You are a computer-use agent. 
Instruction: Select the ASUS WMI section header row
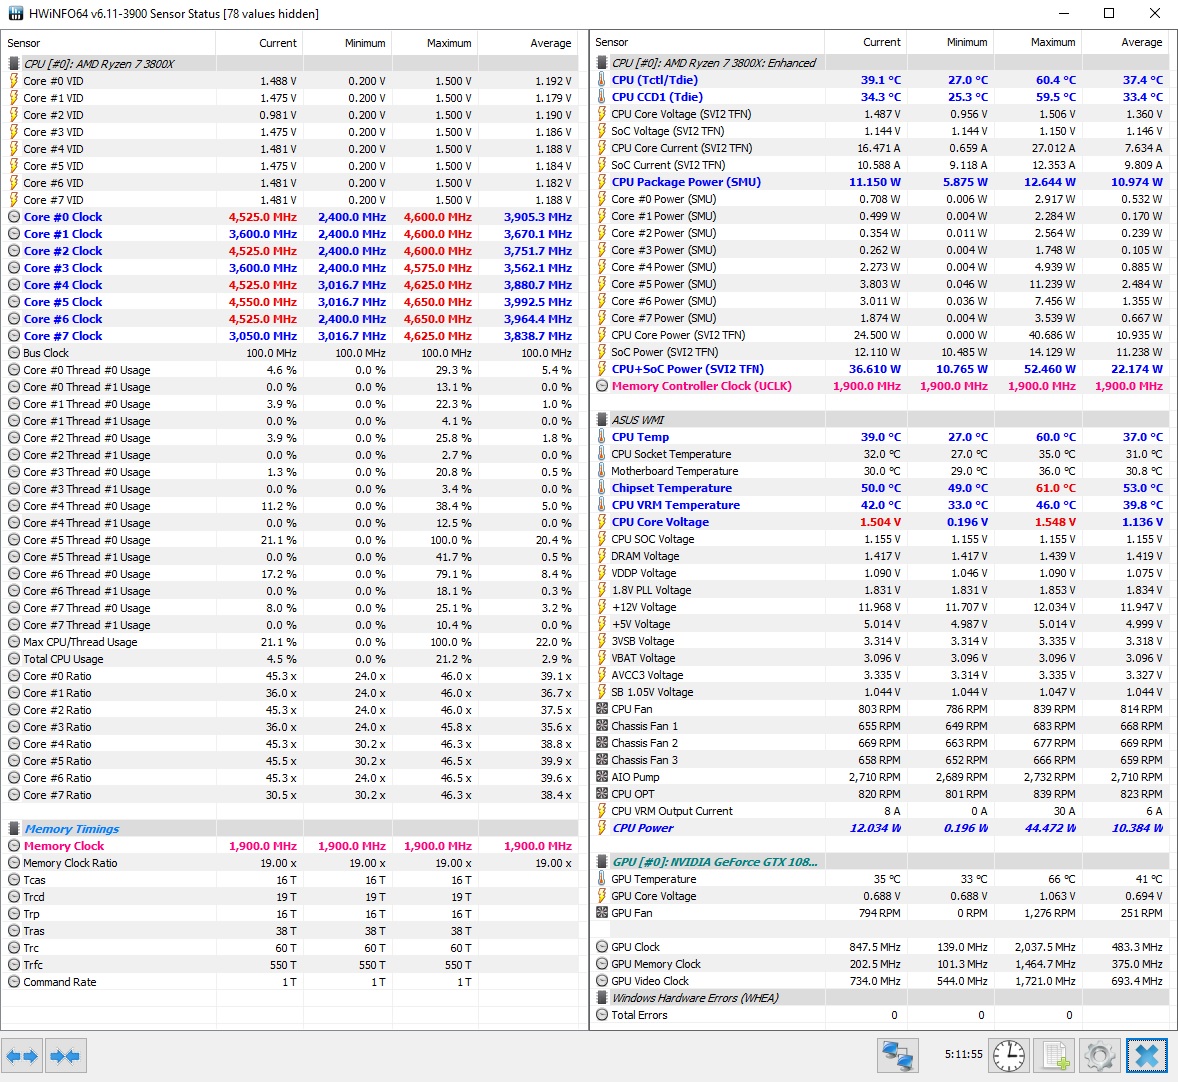pos(880,419)
